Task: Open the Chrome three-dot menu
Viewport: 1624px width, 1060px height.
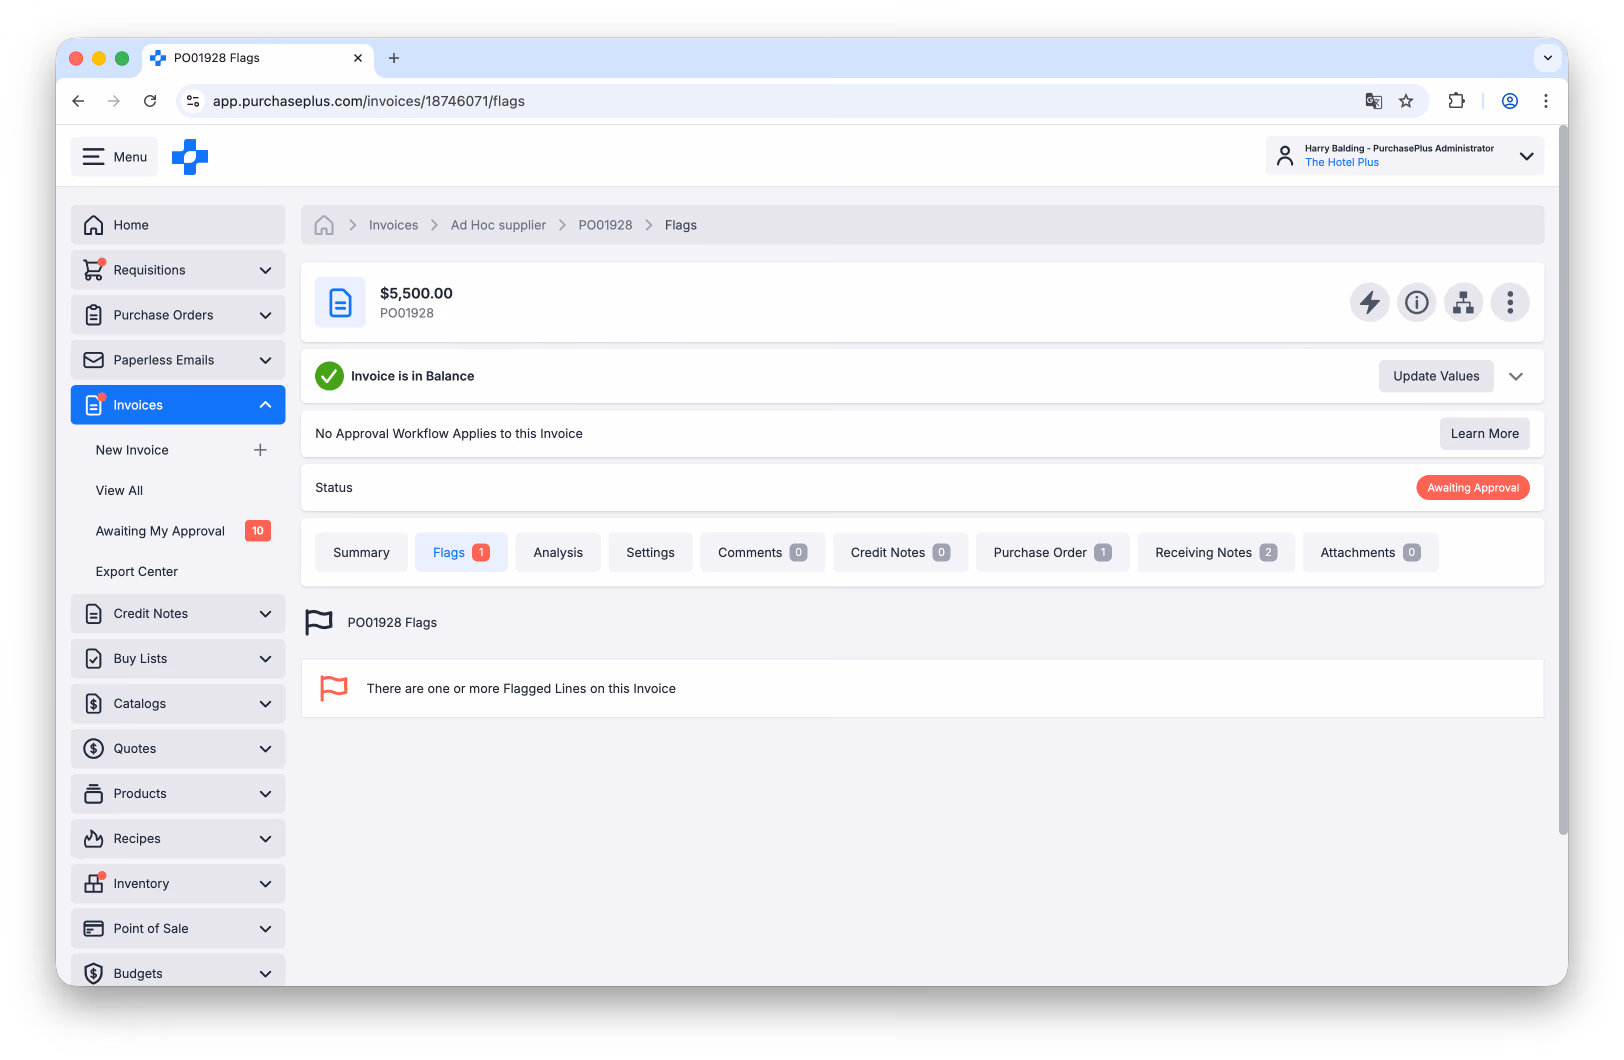Action: click(x=1546, y=101)
